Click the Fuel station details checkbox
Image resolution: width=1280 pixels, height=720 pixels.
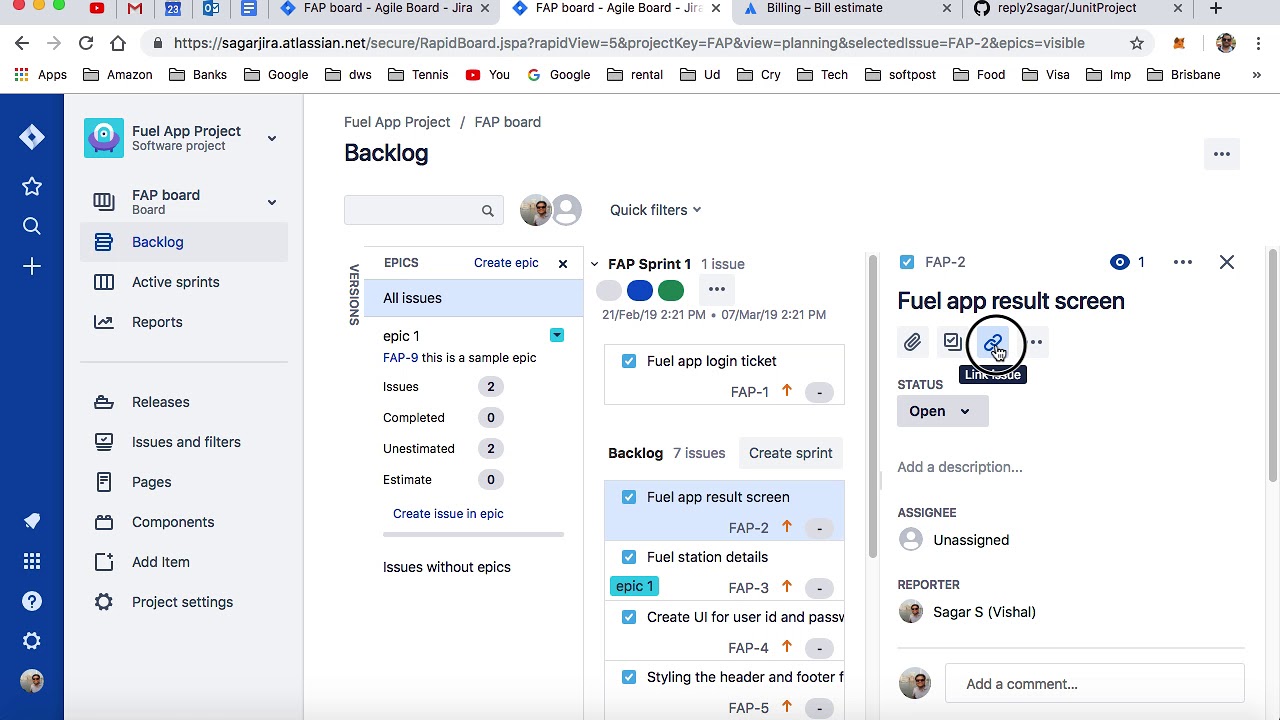tap(629, 557)
